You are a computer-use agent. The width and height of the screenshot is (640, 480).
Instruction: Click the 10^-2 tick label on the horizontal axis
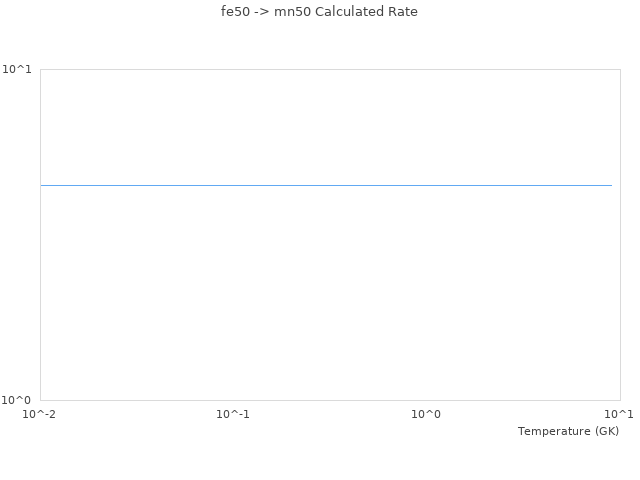click(40, 414)
